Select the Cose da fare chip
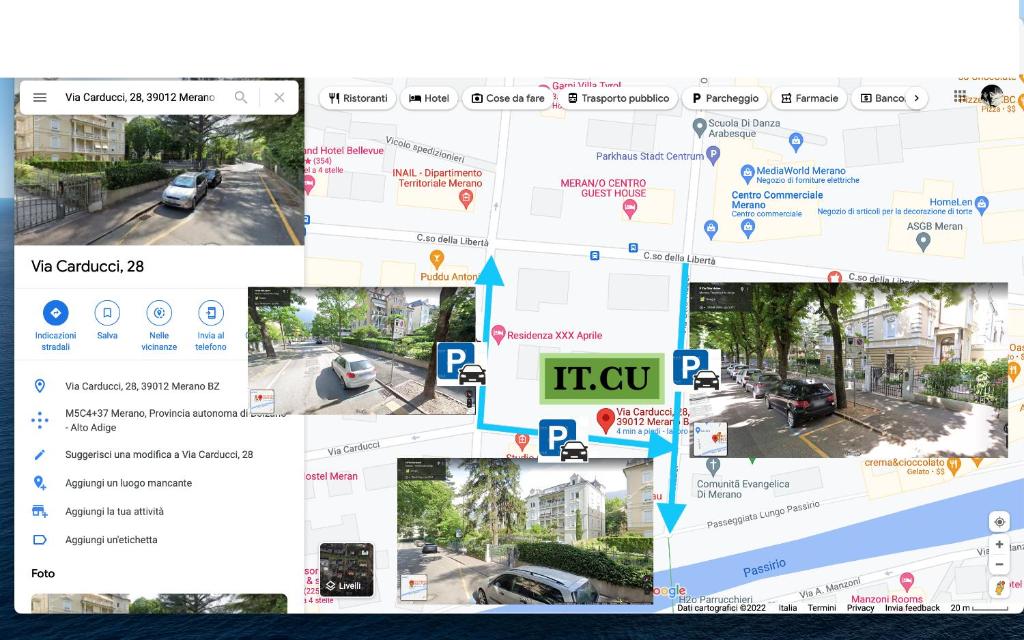The width and height of the screenshot is (1024, 640). [x=508, y=98]
